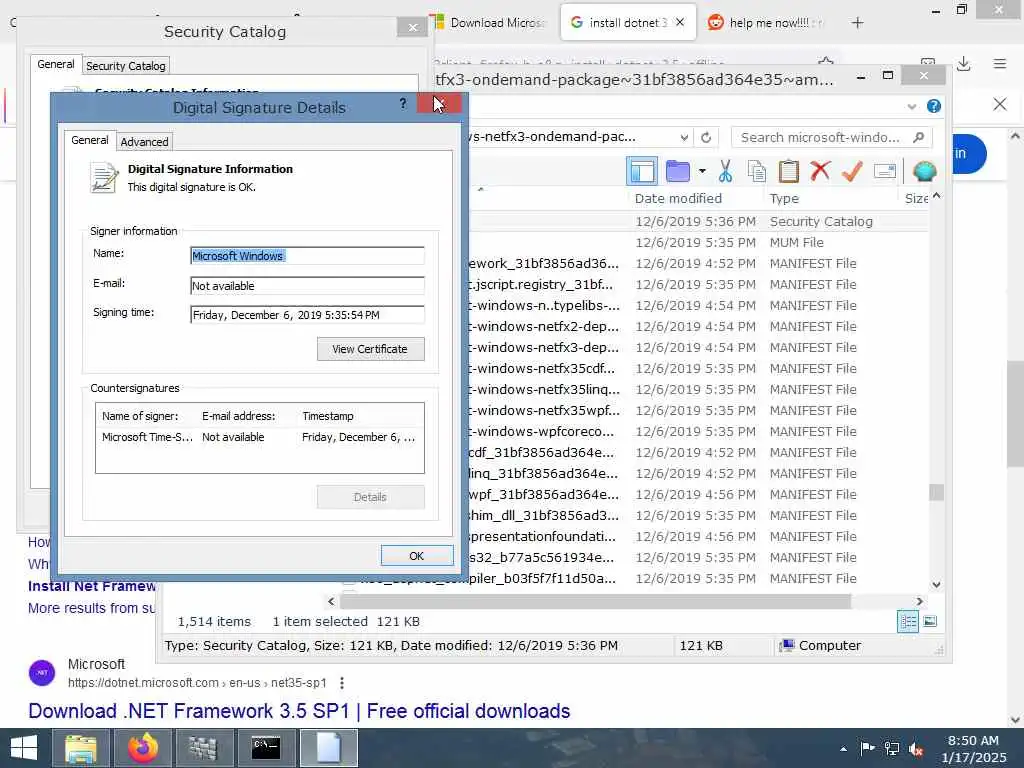Click the network tray icon
The height and width of the screenshot is (768, 1024).
point(891,749)
